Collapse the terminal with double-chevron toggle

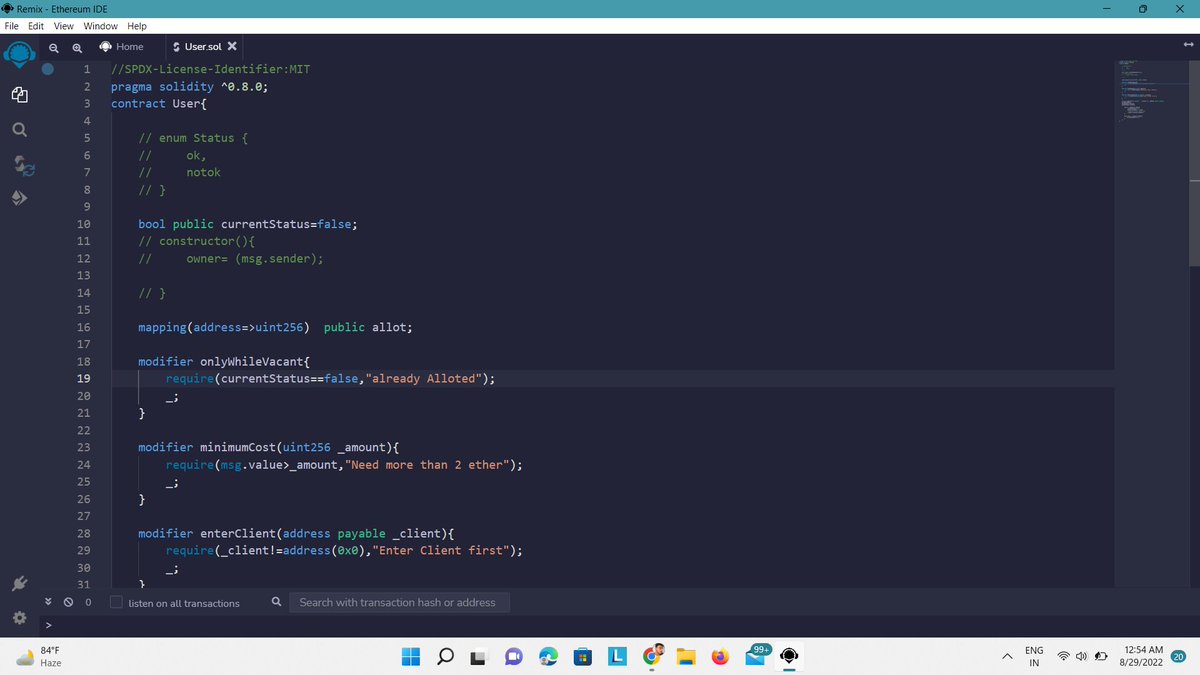coord(50,602)
